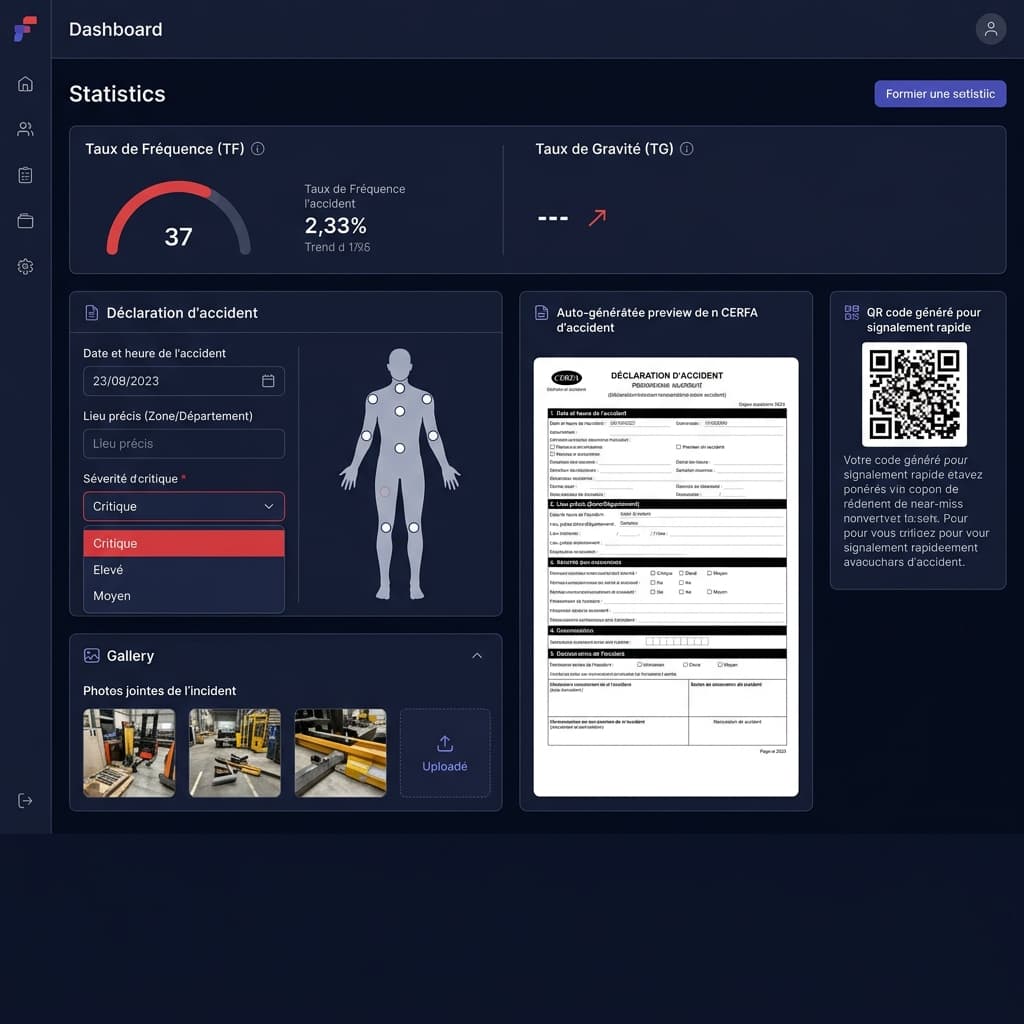Screen dimensions: 1024x1024
Task: Open the settings gear in sidebar
Action: point(25,267)
